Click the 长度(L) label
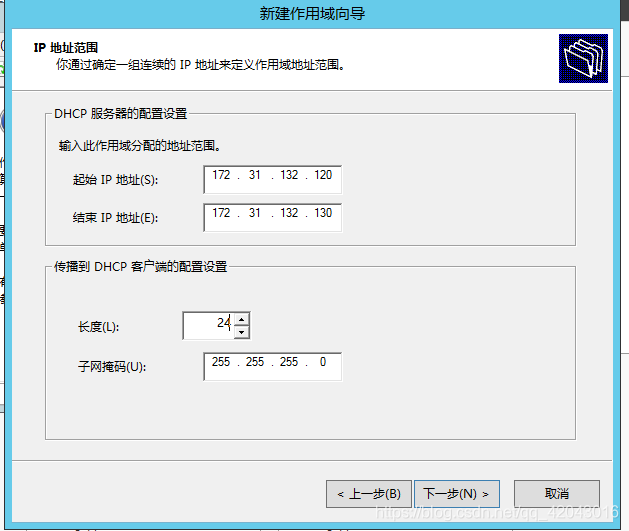Image resolution: width=629 pixels, height=531 pixels. click(x=98, y=327)
